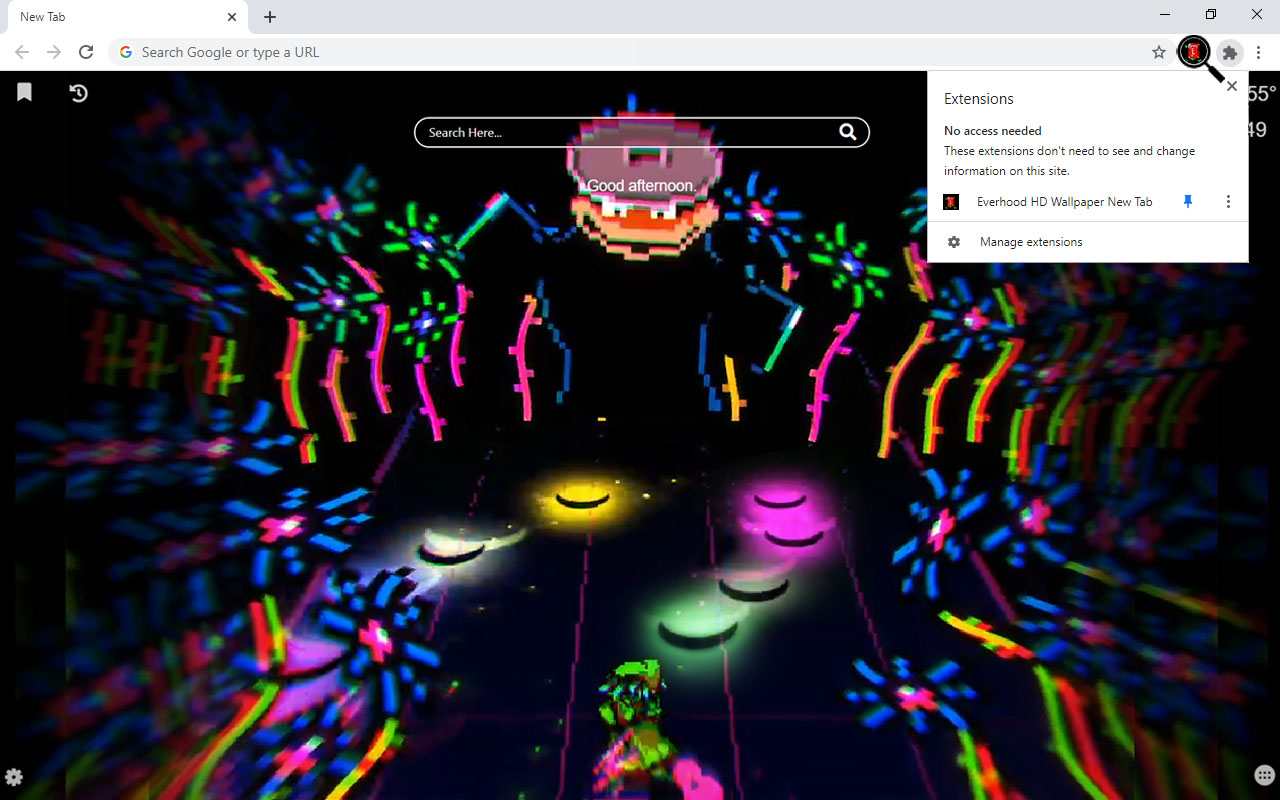Click the Google icon in address bar
This screenshot has height=800, width=1280.
(x=125, y=52)
